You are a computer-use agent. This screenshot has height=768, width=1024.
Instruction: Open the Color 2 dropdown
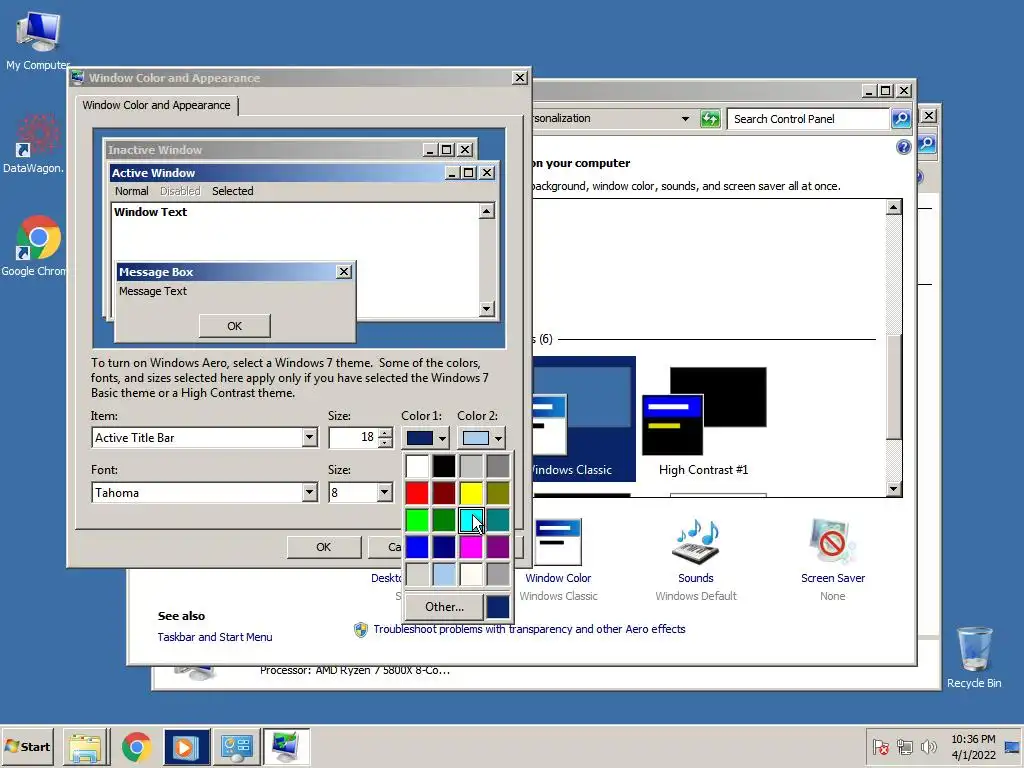(482, 438)
